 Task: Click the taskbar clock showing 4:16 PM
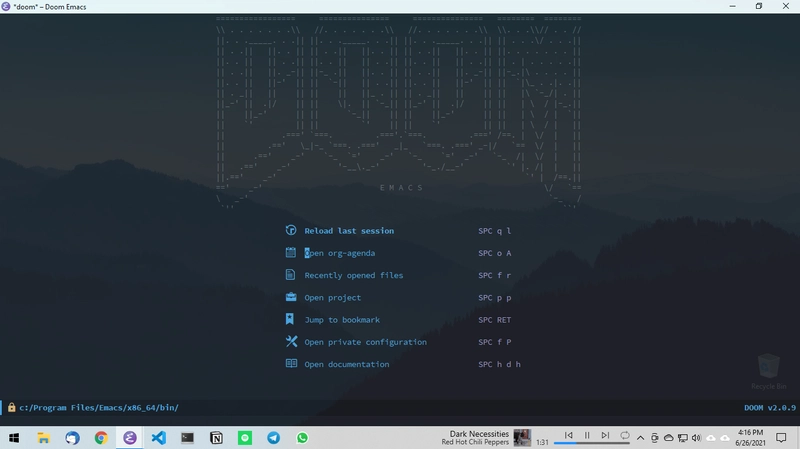750,438
